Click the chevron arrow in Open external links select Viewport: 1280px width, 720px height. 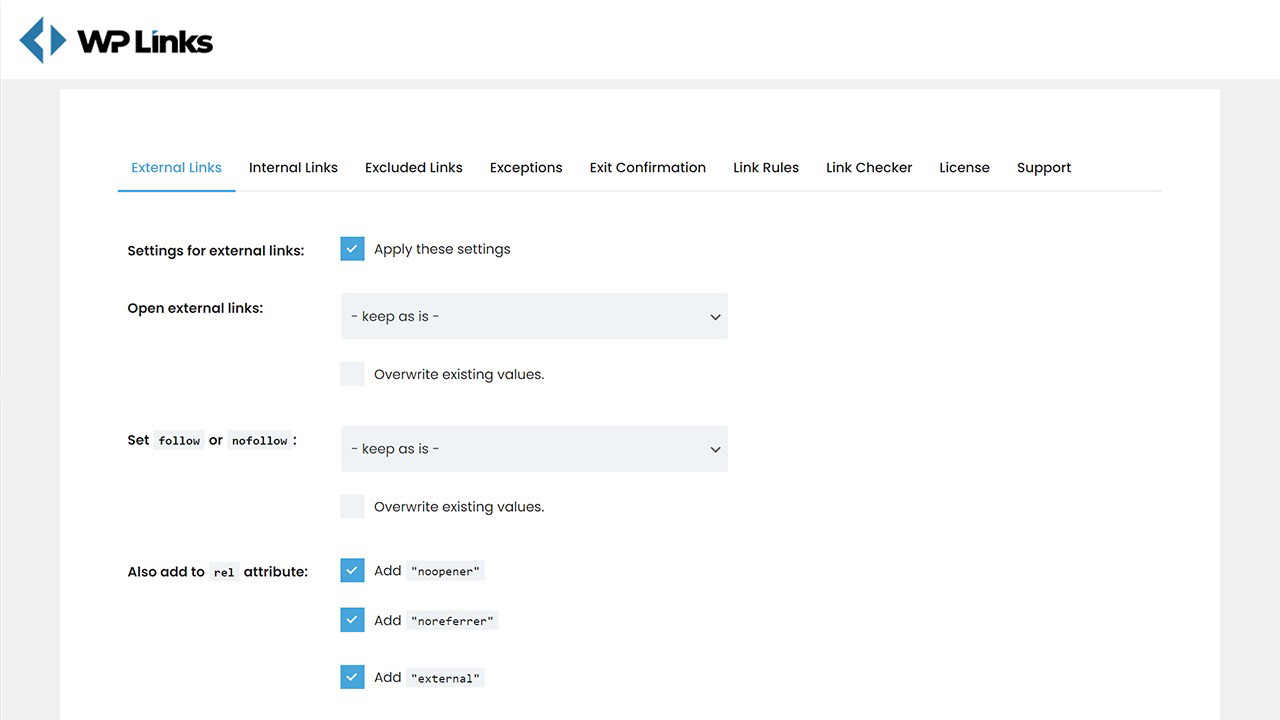pos(715,317)
